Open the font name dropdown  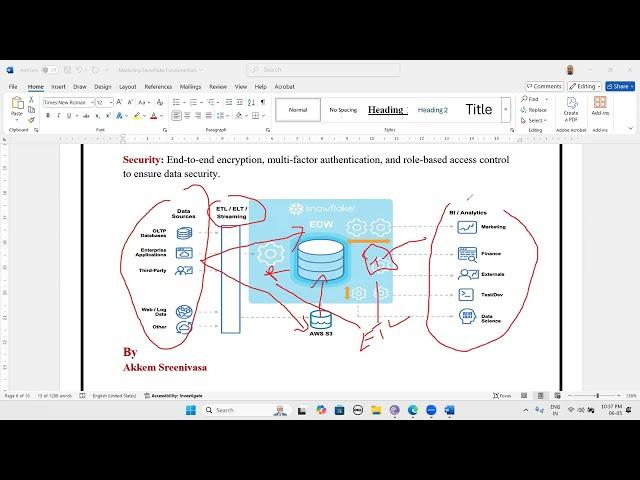click(x=92, y=102)
